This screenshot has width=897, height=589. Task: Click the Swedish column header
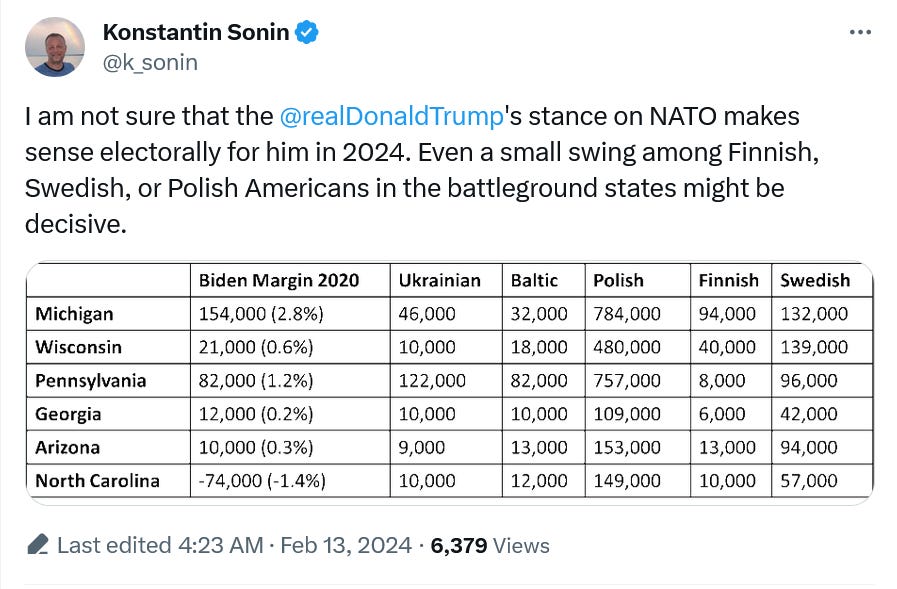[815, 280]
